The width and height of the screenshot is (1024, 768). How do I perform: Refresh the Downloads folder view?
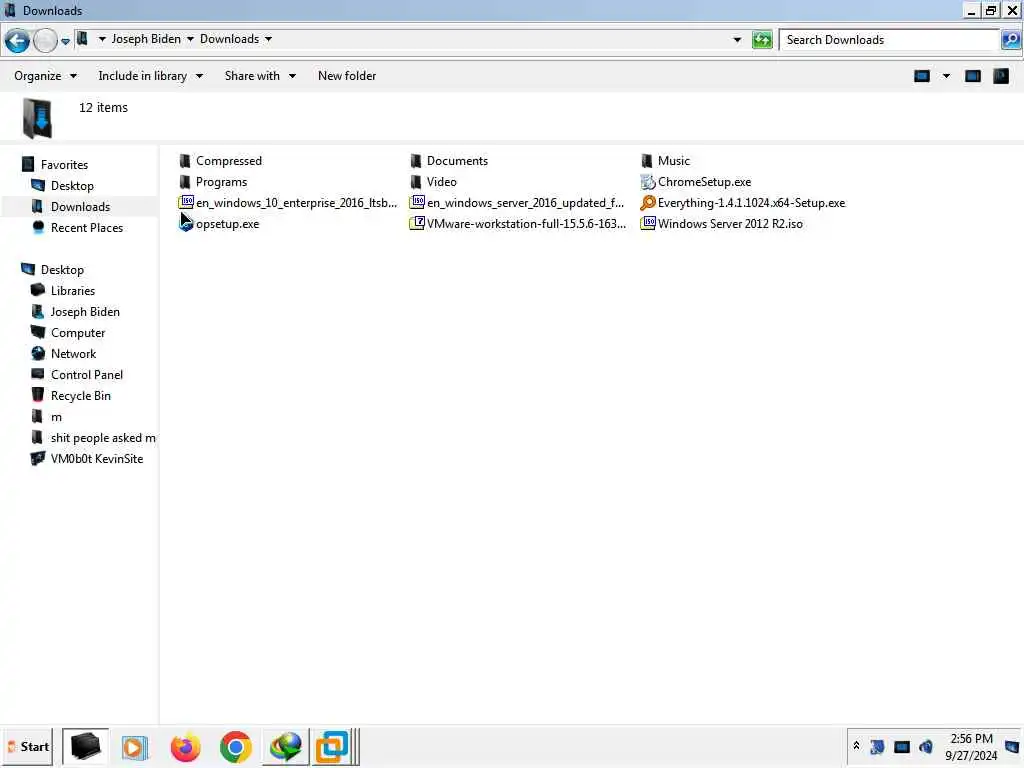point(761,40)
